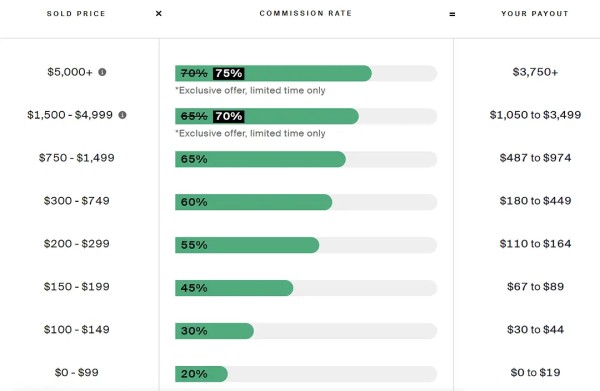600x391 pixels.
Task: Click the 60% commission bar
Action: (x=306, y=202)
